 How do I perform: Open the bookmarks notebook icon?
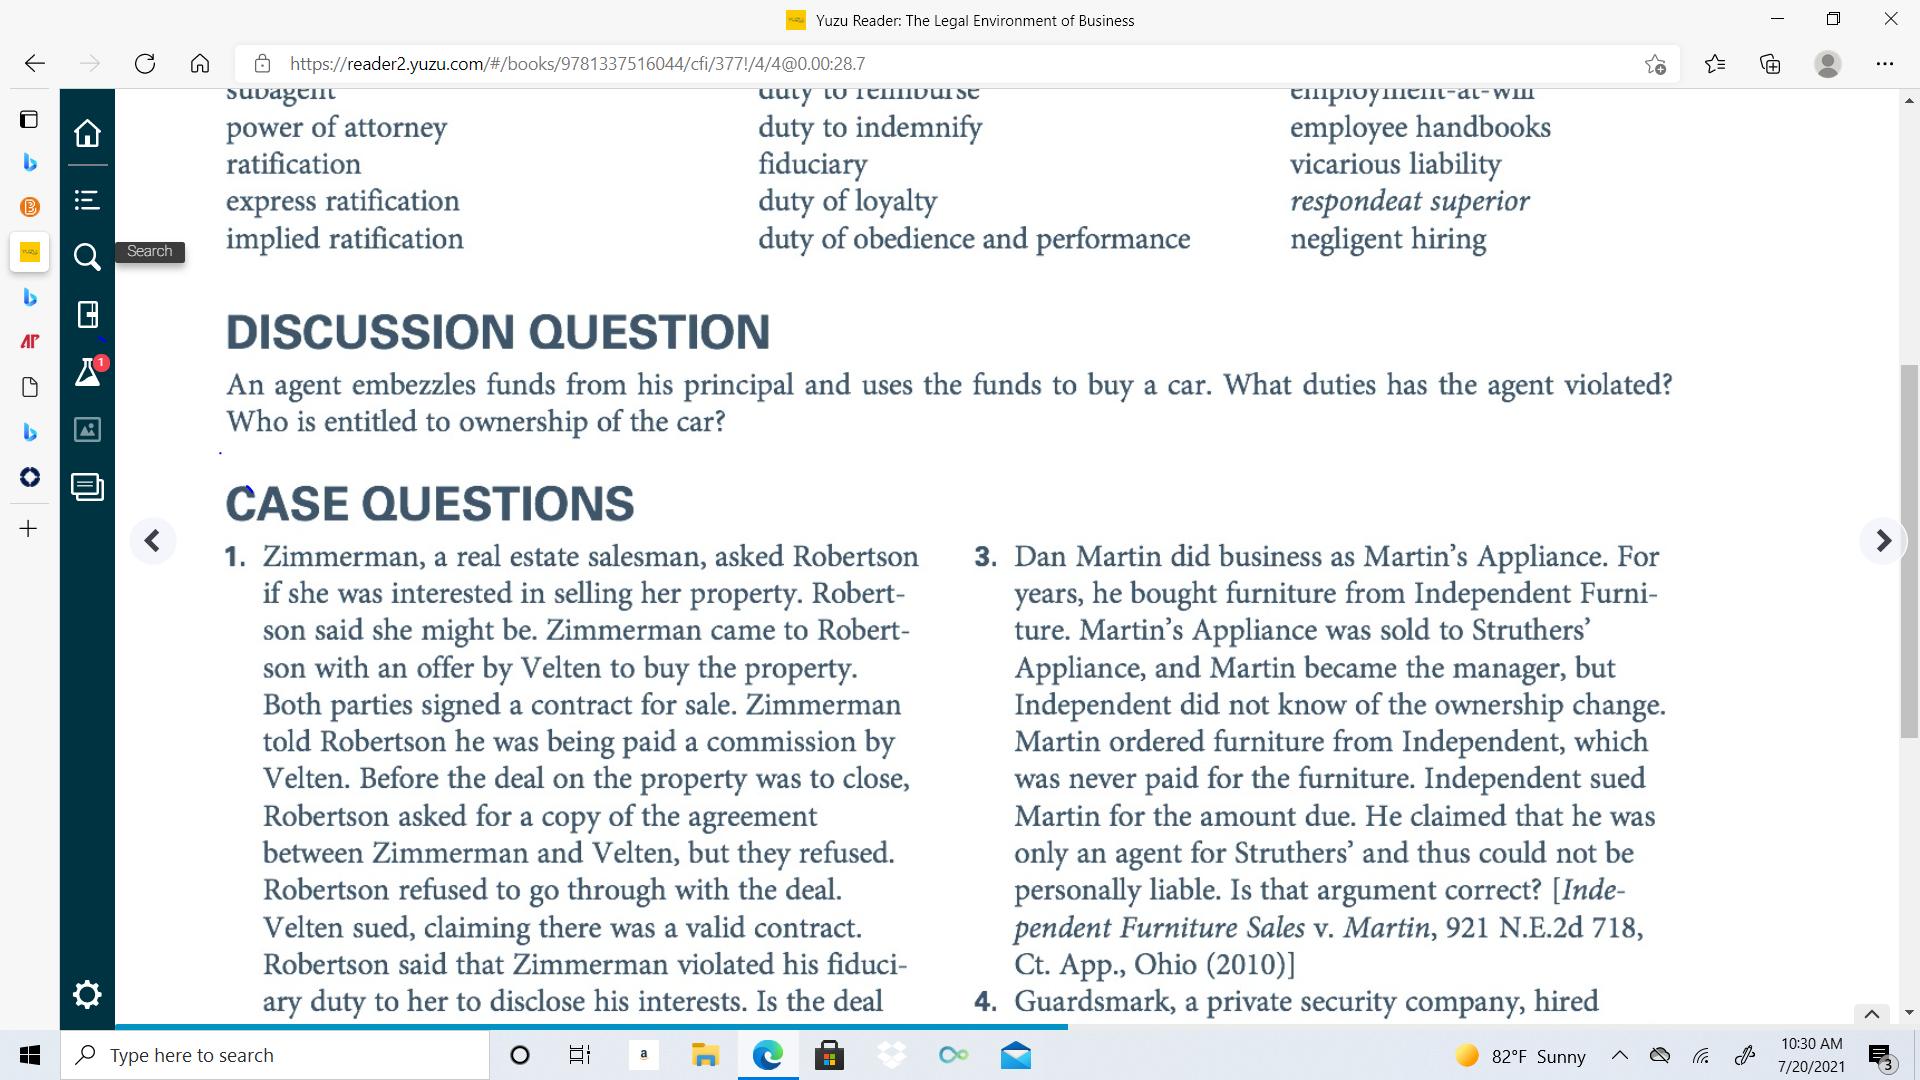tap(87, 315)
